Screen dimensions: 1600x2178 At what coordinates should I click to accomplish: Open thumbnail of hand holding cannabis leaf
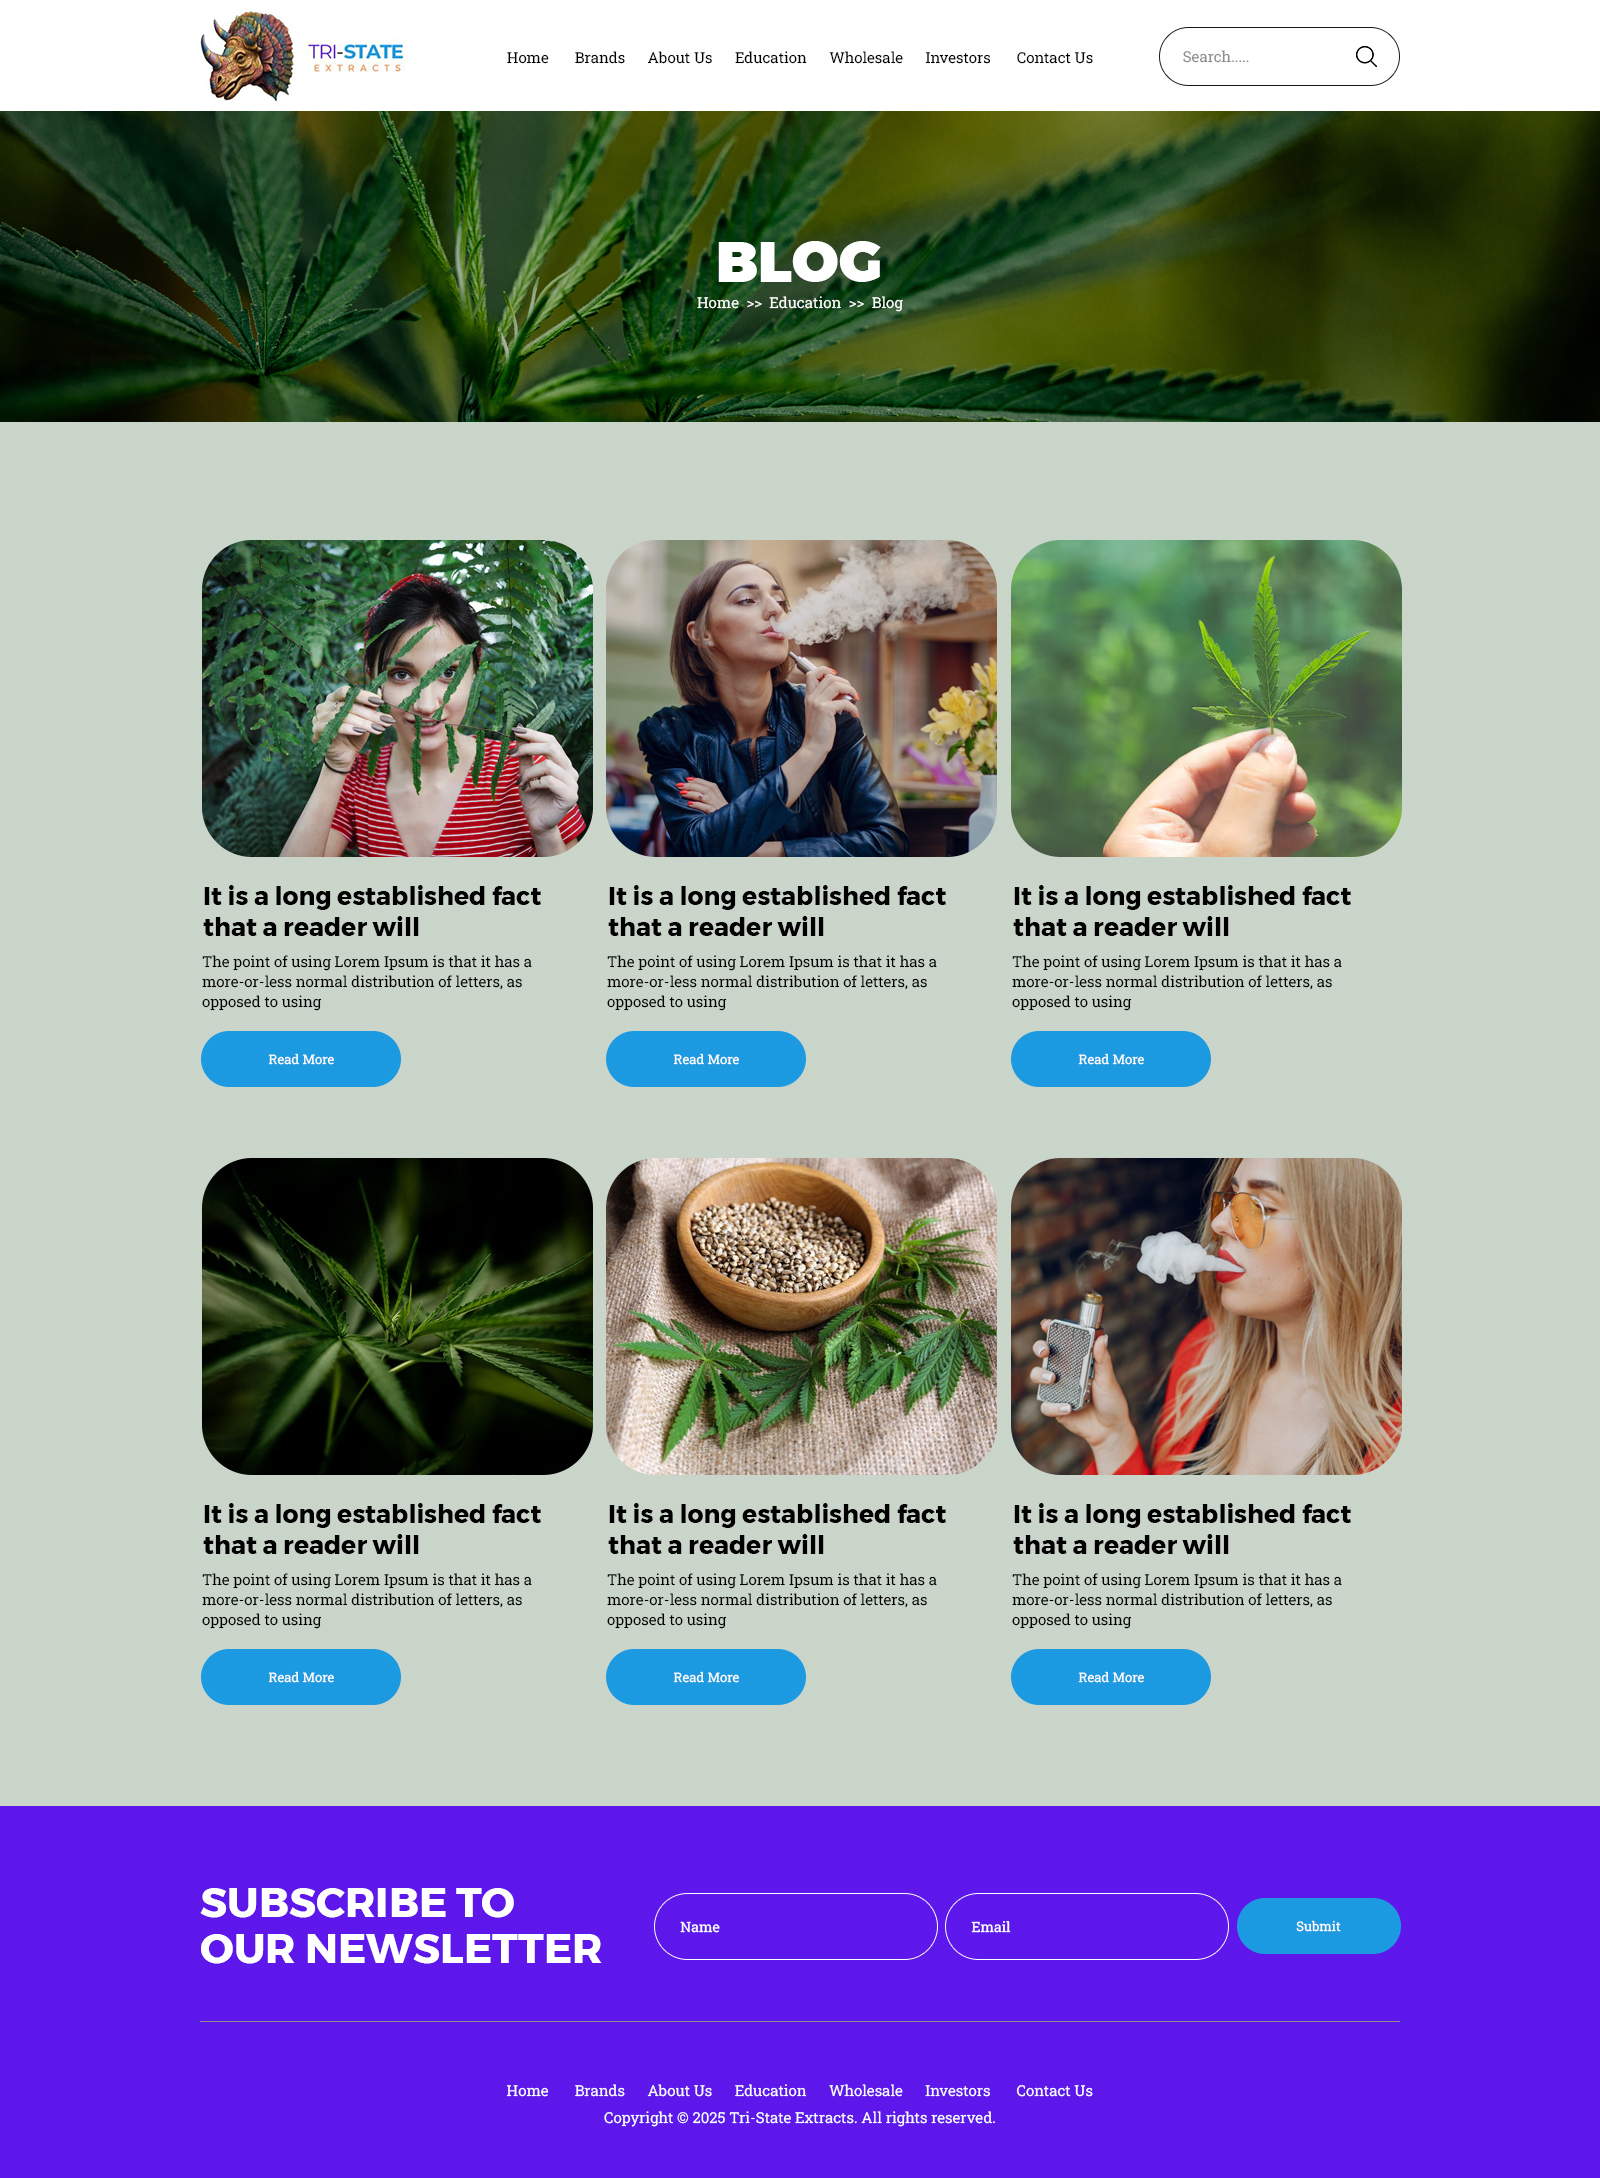[1206, 698]
